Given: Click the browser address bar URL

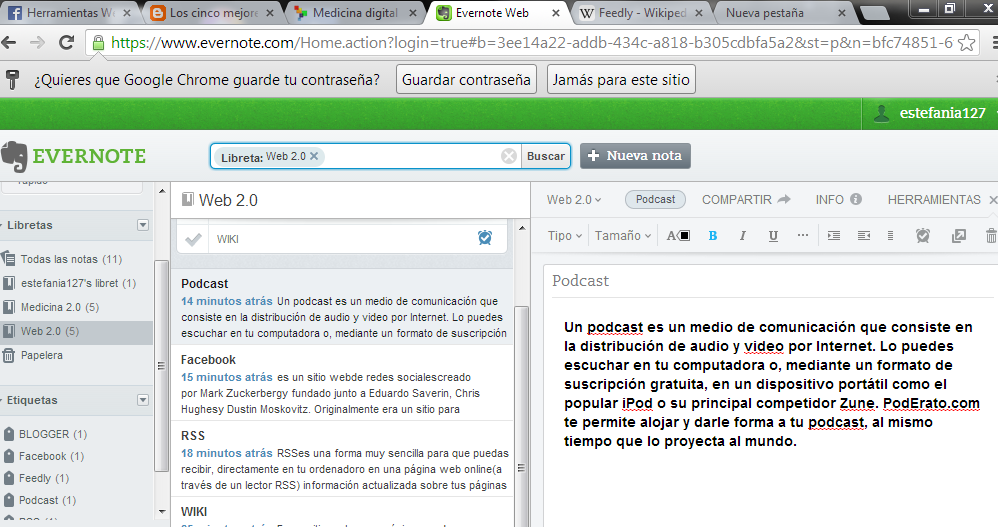Looking at the screenshot, I should tap(531, 43).
